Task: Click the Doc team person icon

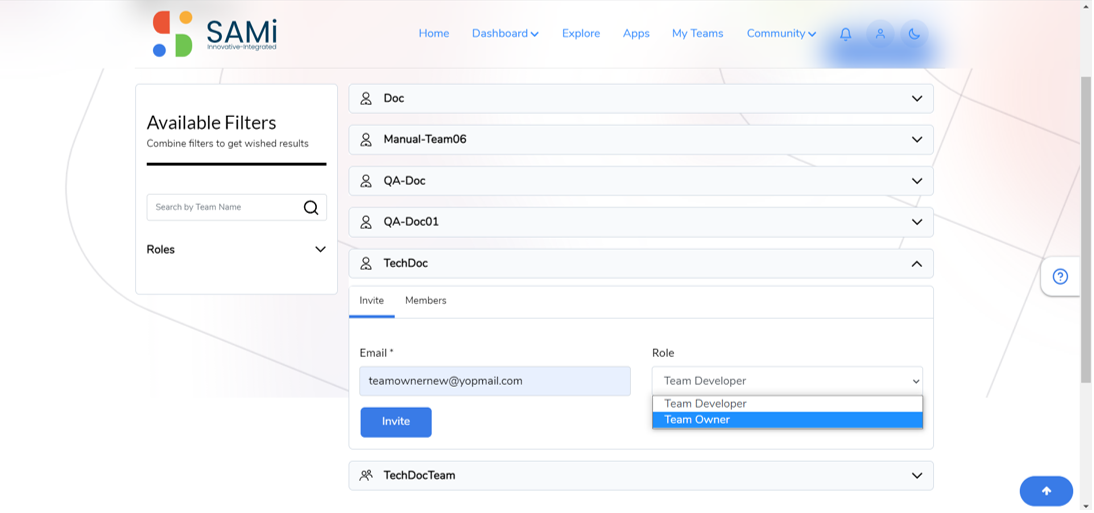Action: click(366, 98)
